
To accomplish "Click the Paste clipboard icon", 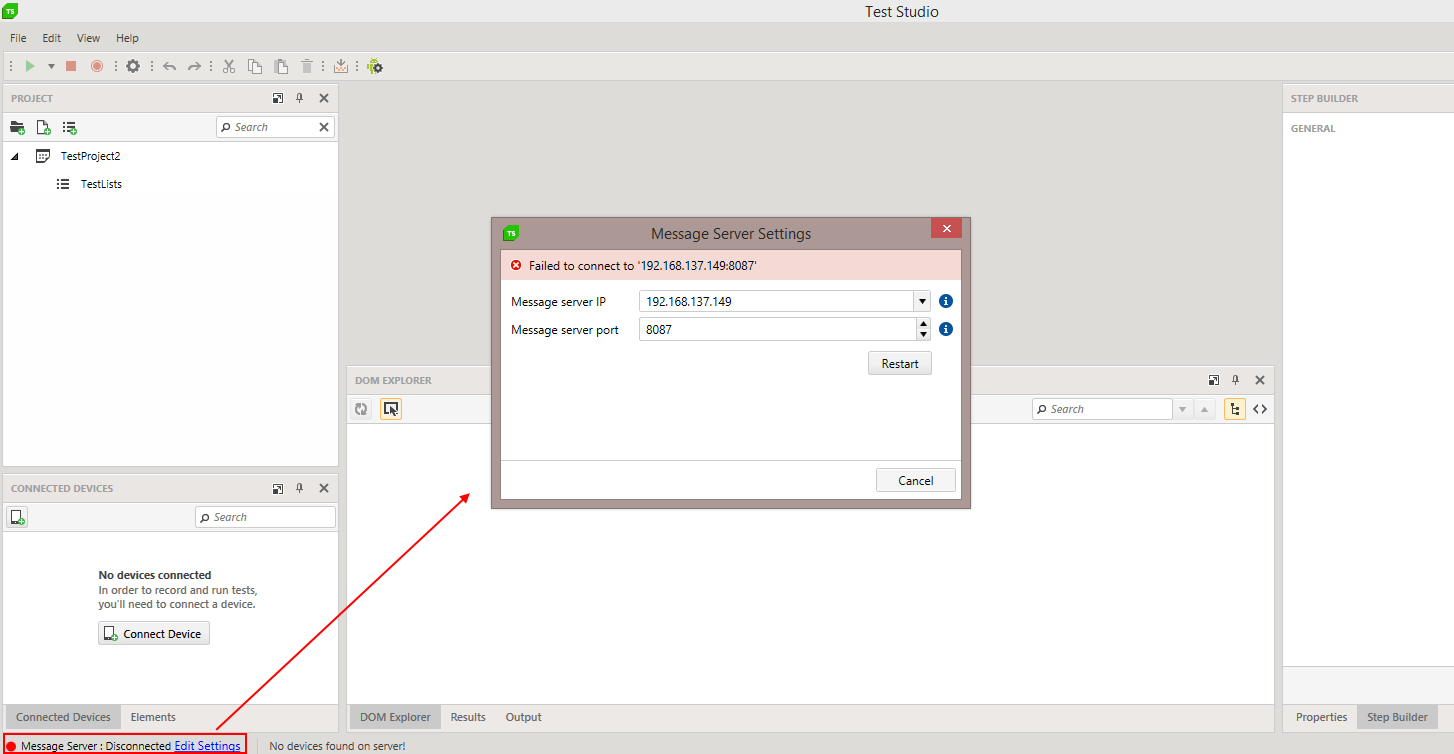I will coord(281,66).
